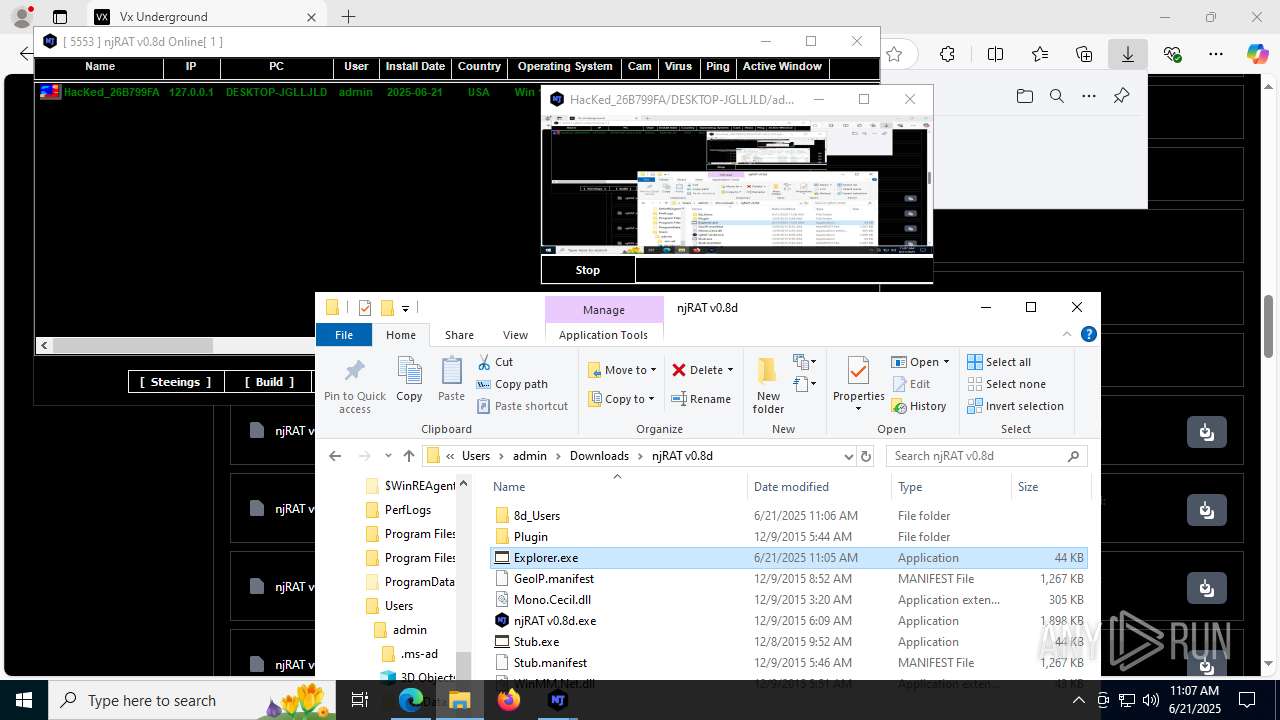Open Edge Extensions puzzle icon
The width and height of the screenshot is (1280, 720).
tap(947, 55)
